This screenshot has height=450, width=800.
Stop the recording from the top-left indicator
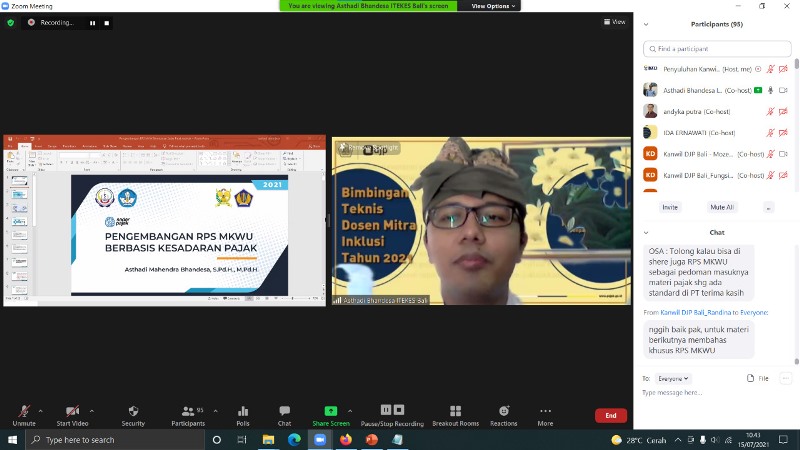(x=107, y=22)
